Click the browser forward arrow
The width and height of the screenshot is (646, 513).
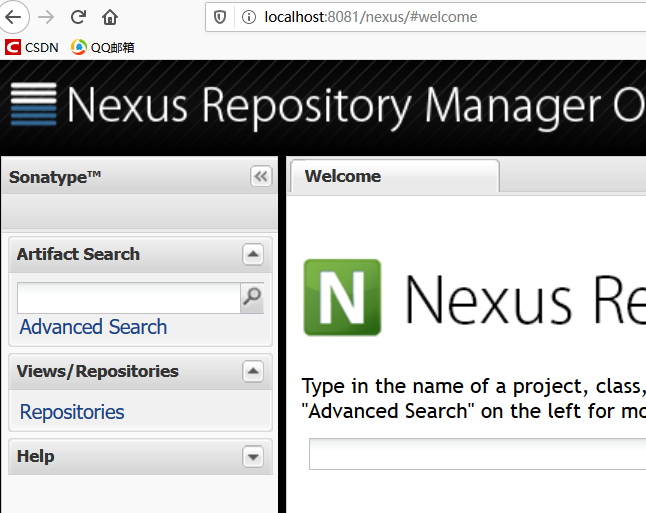pyautogui.click(x=46, y=17)
